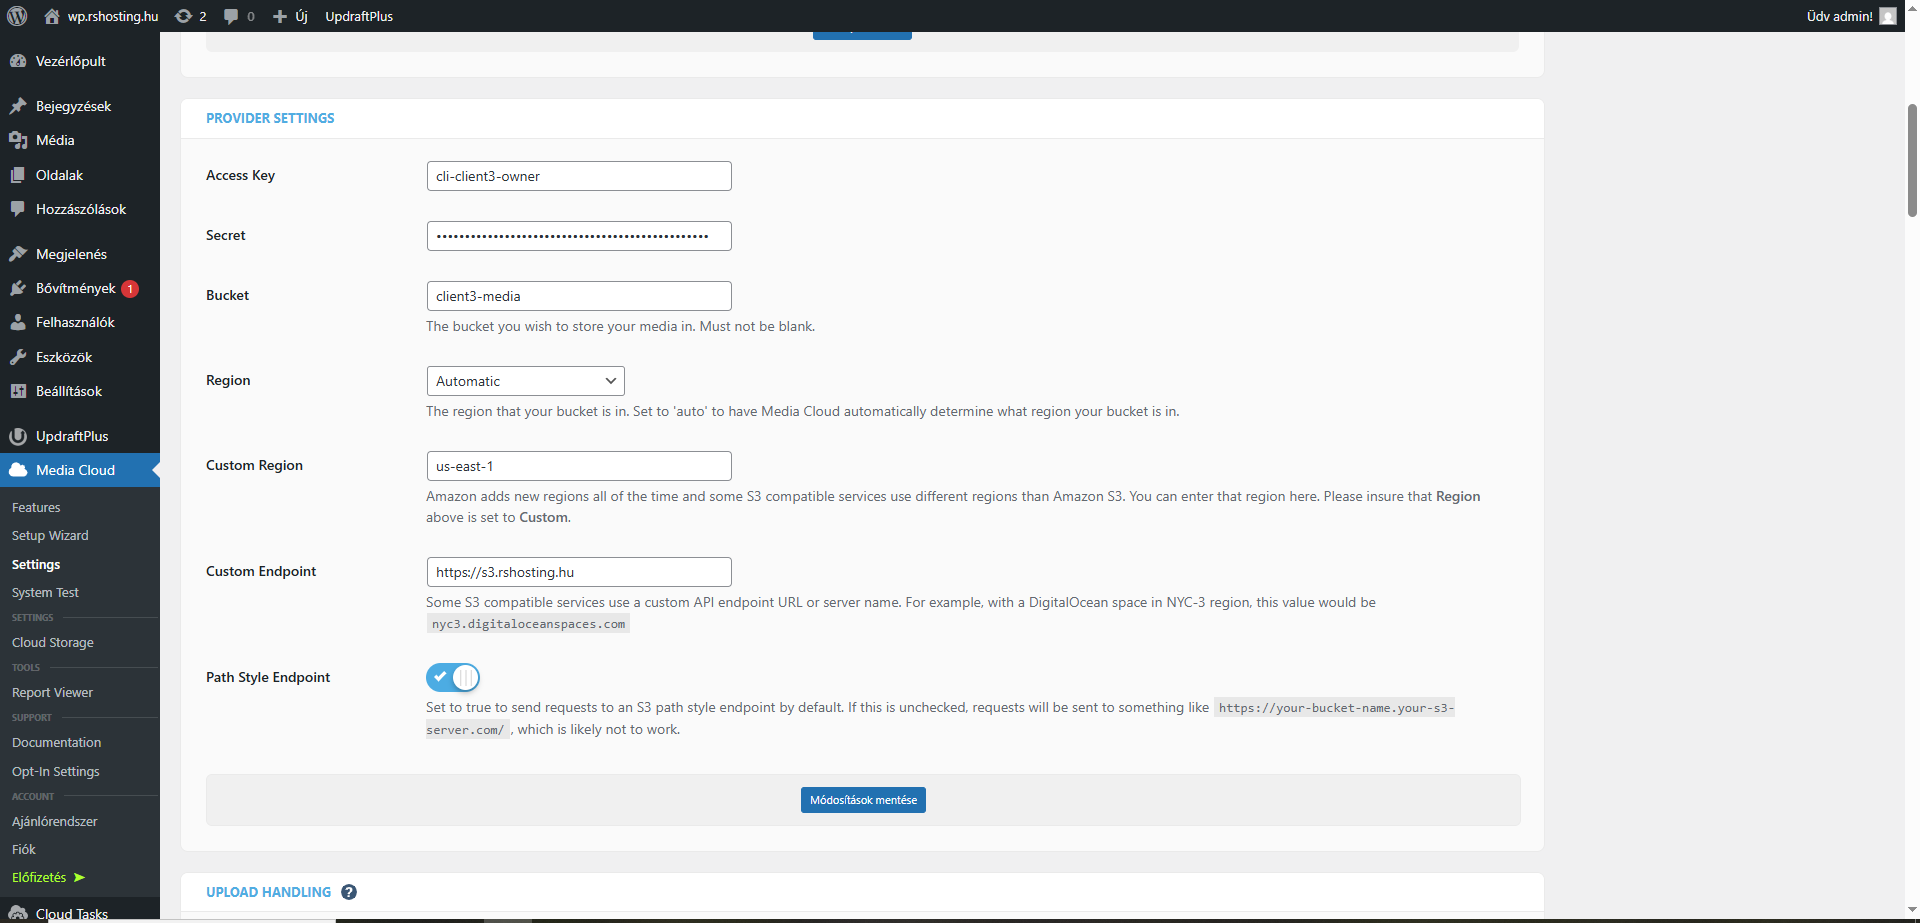Click the page vertical scrollbar
This screenshot has width=1920, height=923.
click(x=1912, y=160)
